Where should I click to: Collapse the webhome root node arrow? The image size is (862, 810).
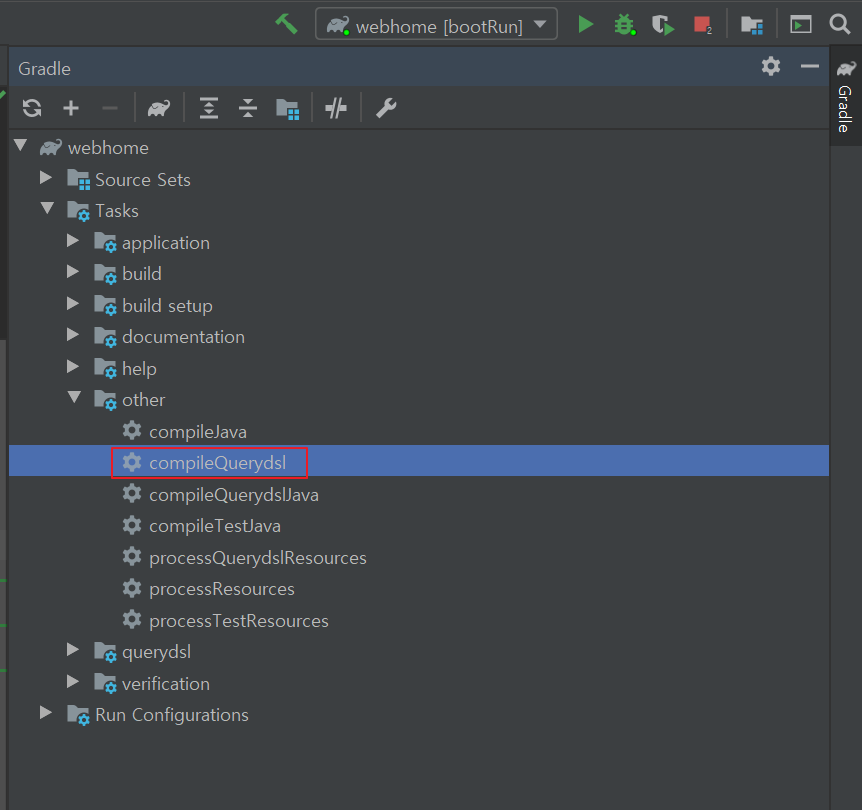pos(21,146)
